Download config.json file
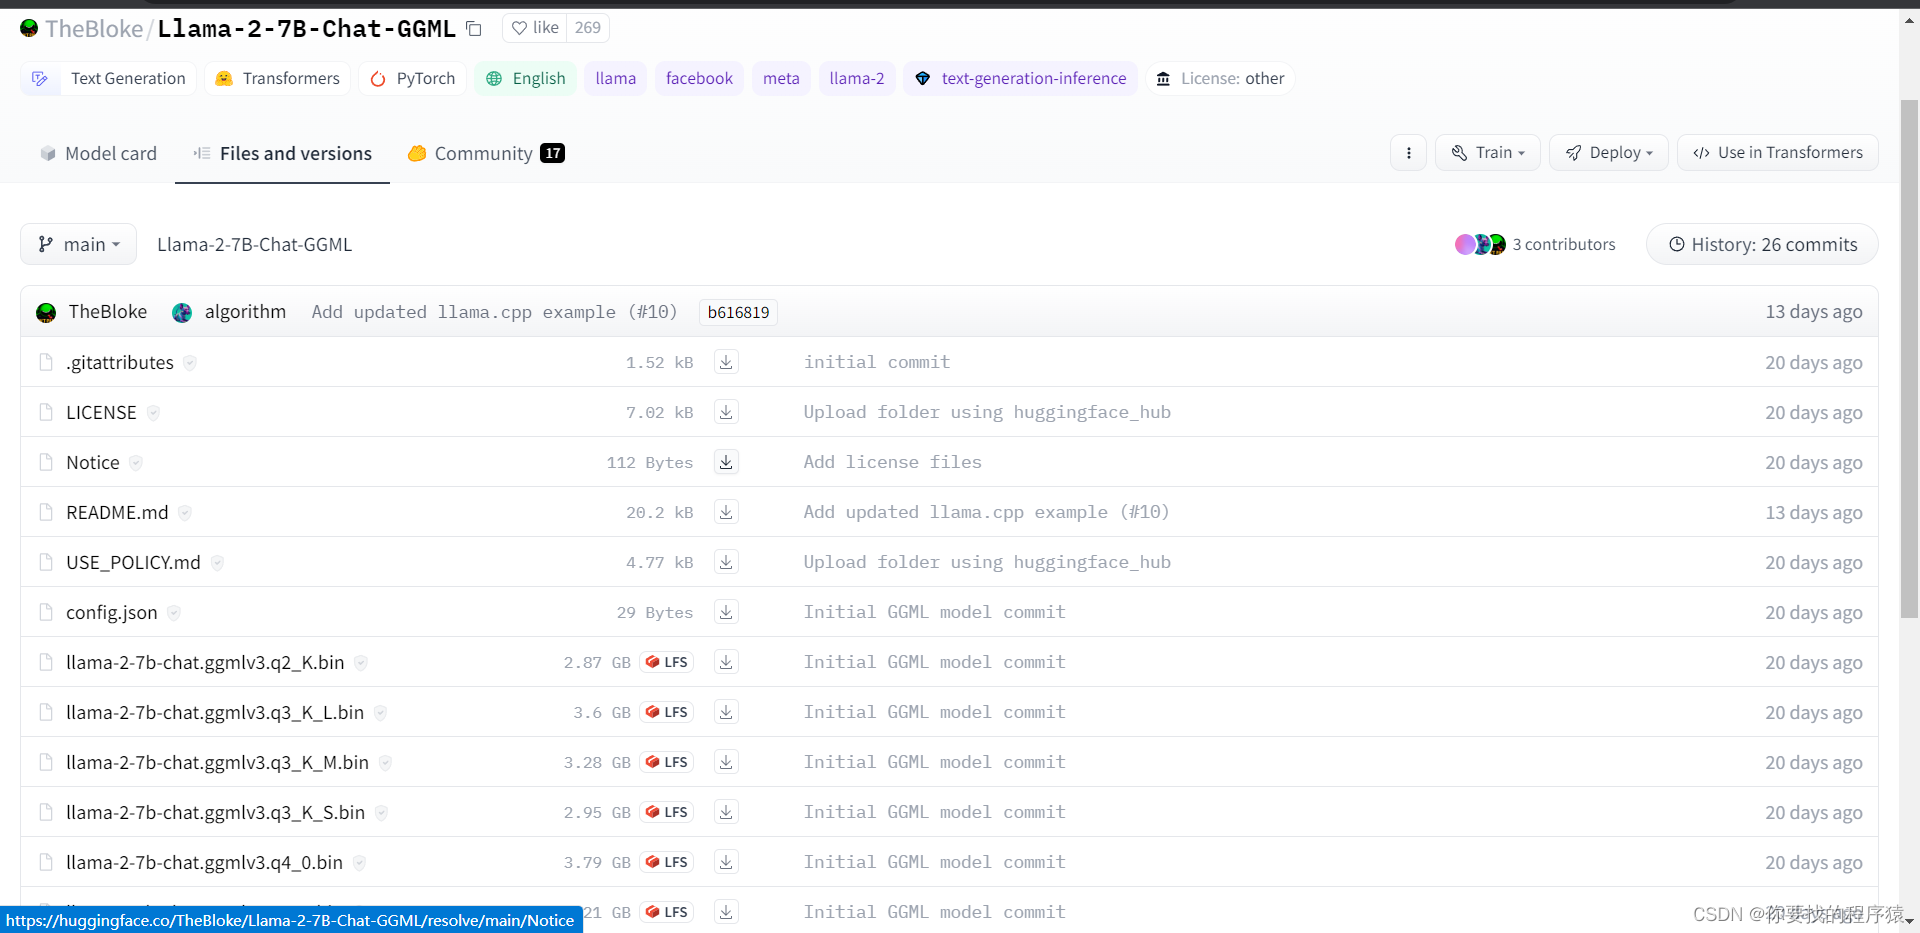 coord(726,612)
